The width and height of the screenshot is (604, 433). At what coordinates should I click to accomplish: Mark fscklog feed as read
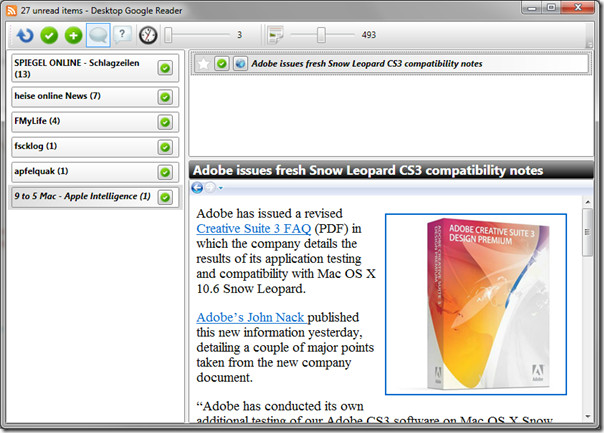(x=165, y=147)
